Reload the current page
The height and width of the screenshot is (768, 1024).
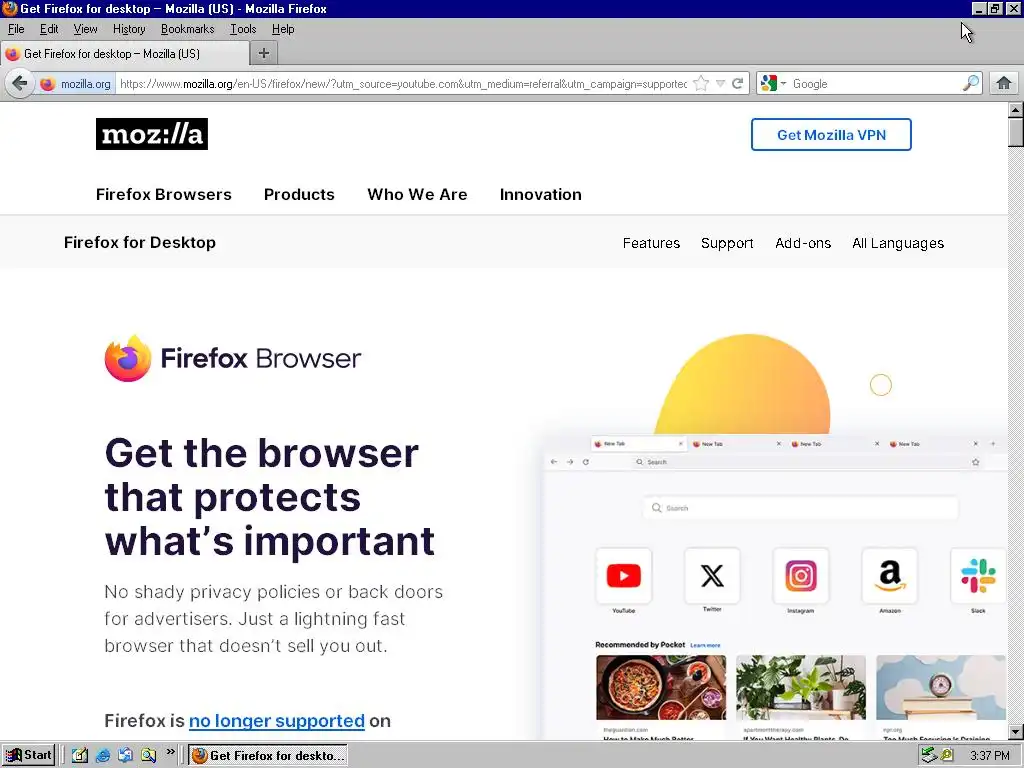tap(737, 84)
